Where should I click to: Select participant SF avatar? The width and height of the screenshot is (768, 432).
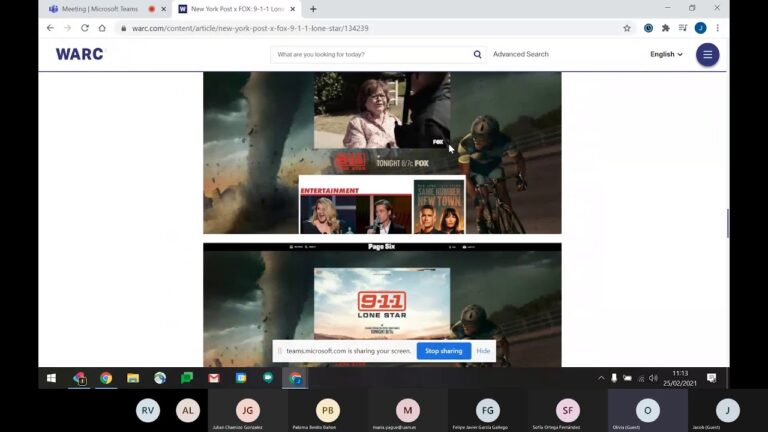pyautogui.click(x=568, y=410)
